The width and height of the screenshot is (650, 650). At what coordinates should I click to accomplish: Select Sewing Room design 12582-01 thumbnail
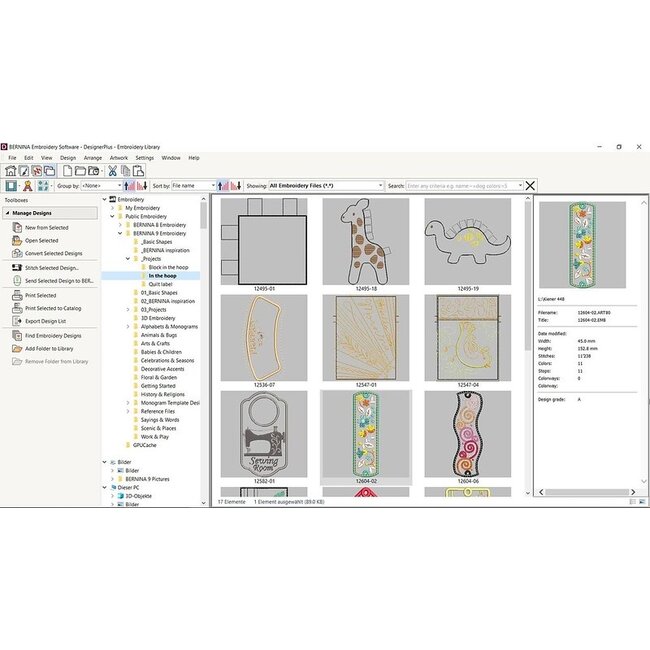click(264, 434)
